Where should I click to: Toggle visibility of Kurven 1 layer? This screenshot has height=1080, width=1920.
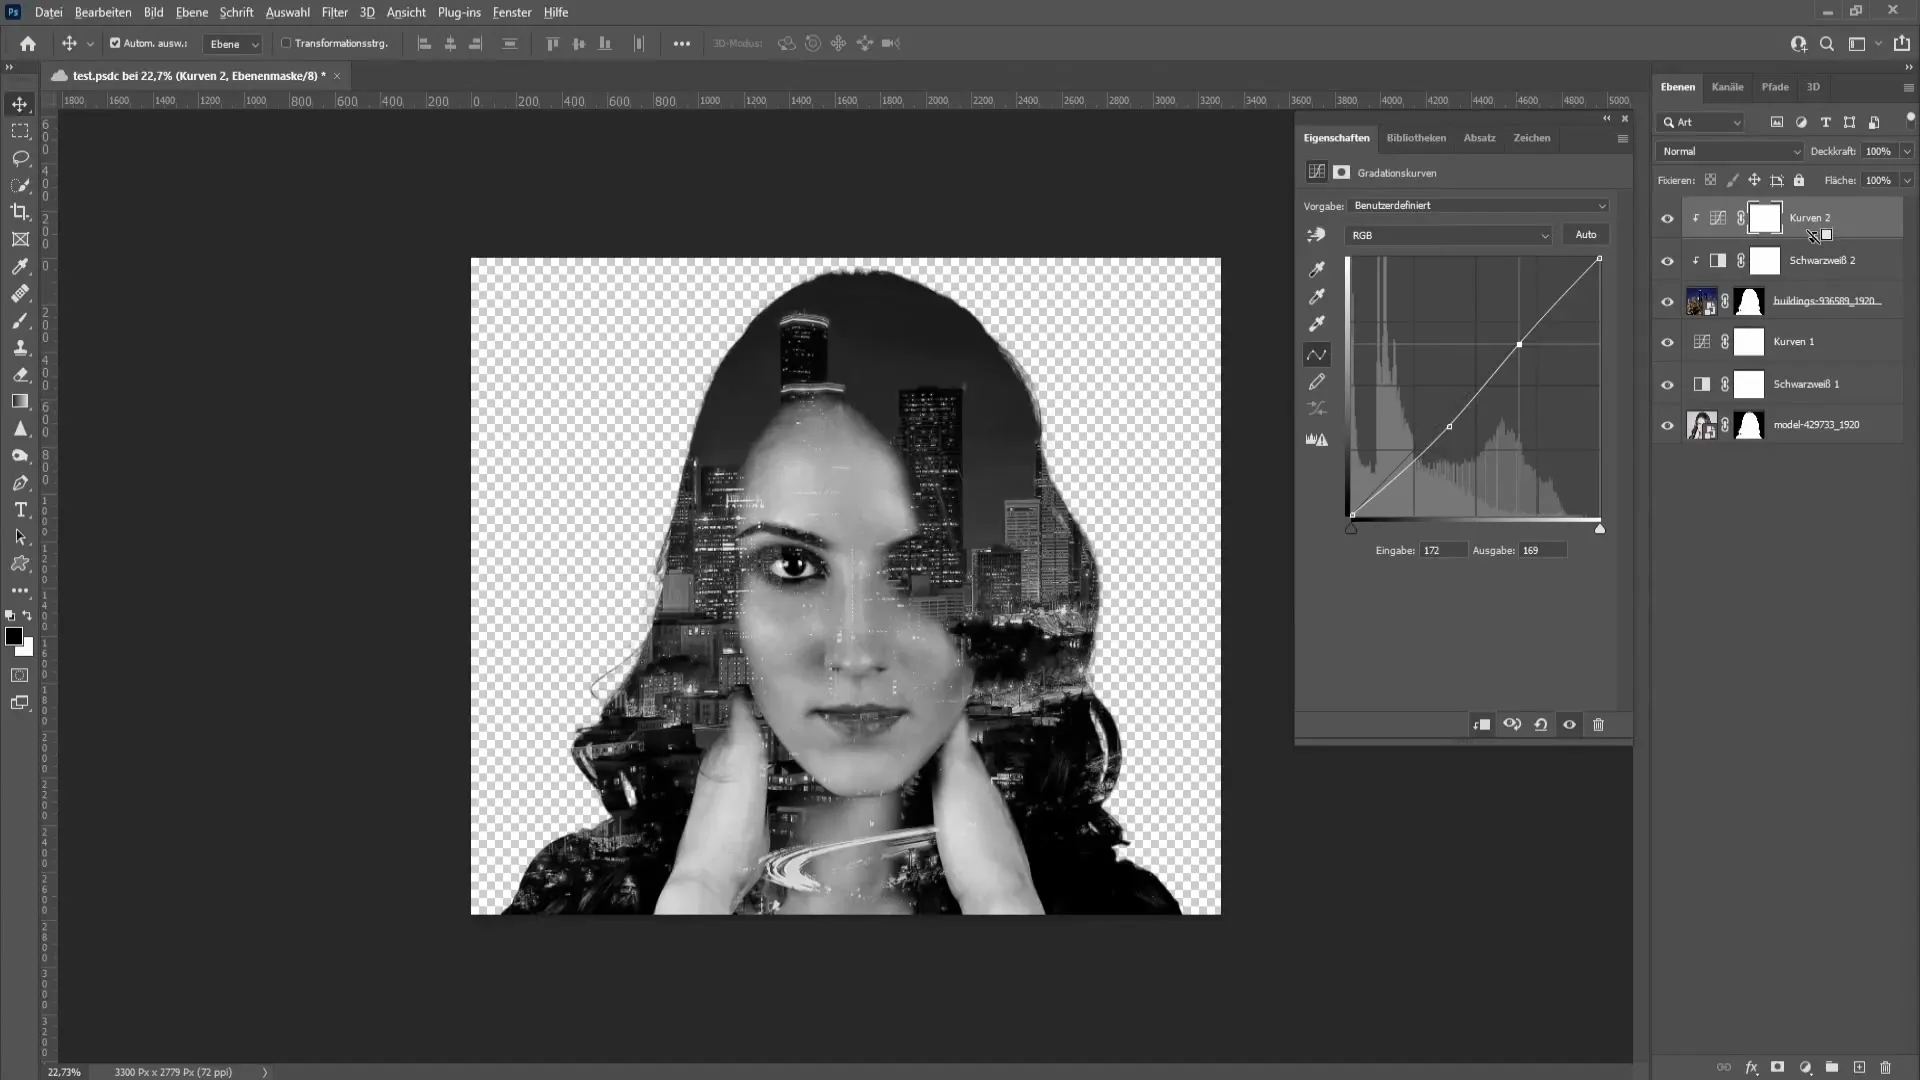click(x=1667, y=342)
